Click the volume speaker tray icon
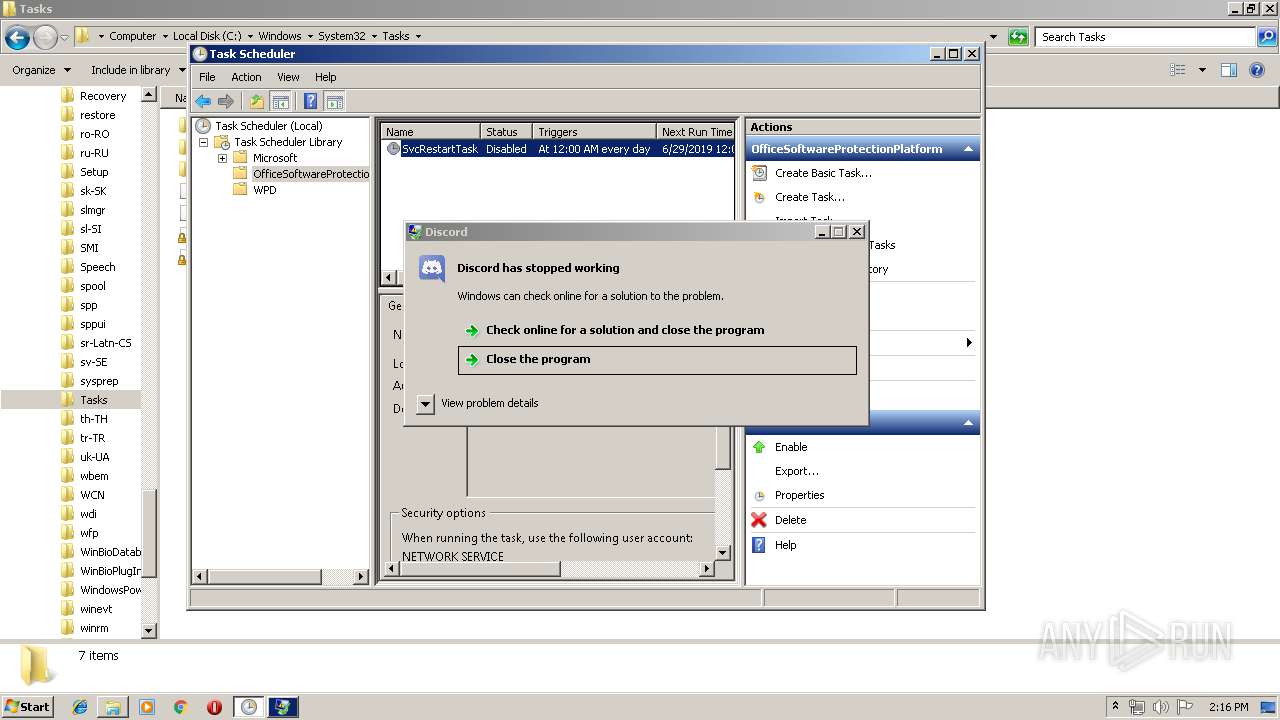 click(x=1160, y=707)
